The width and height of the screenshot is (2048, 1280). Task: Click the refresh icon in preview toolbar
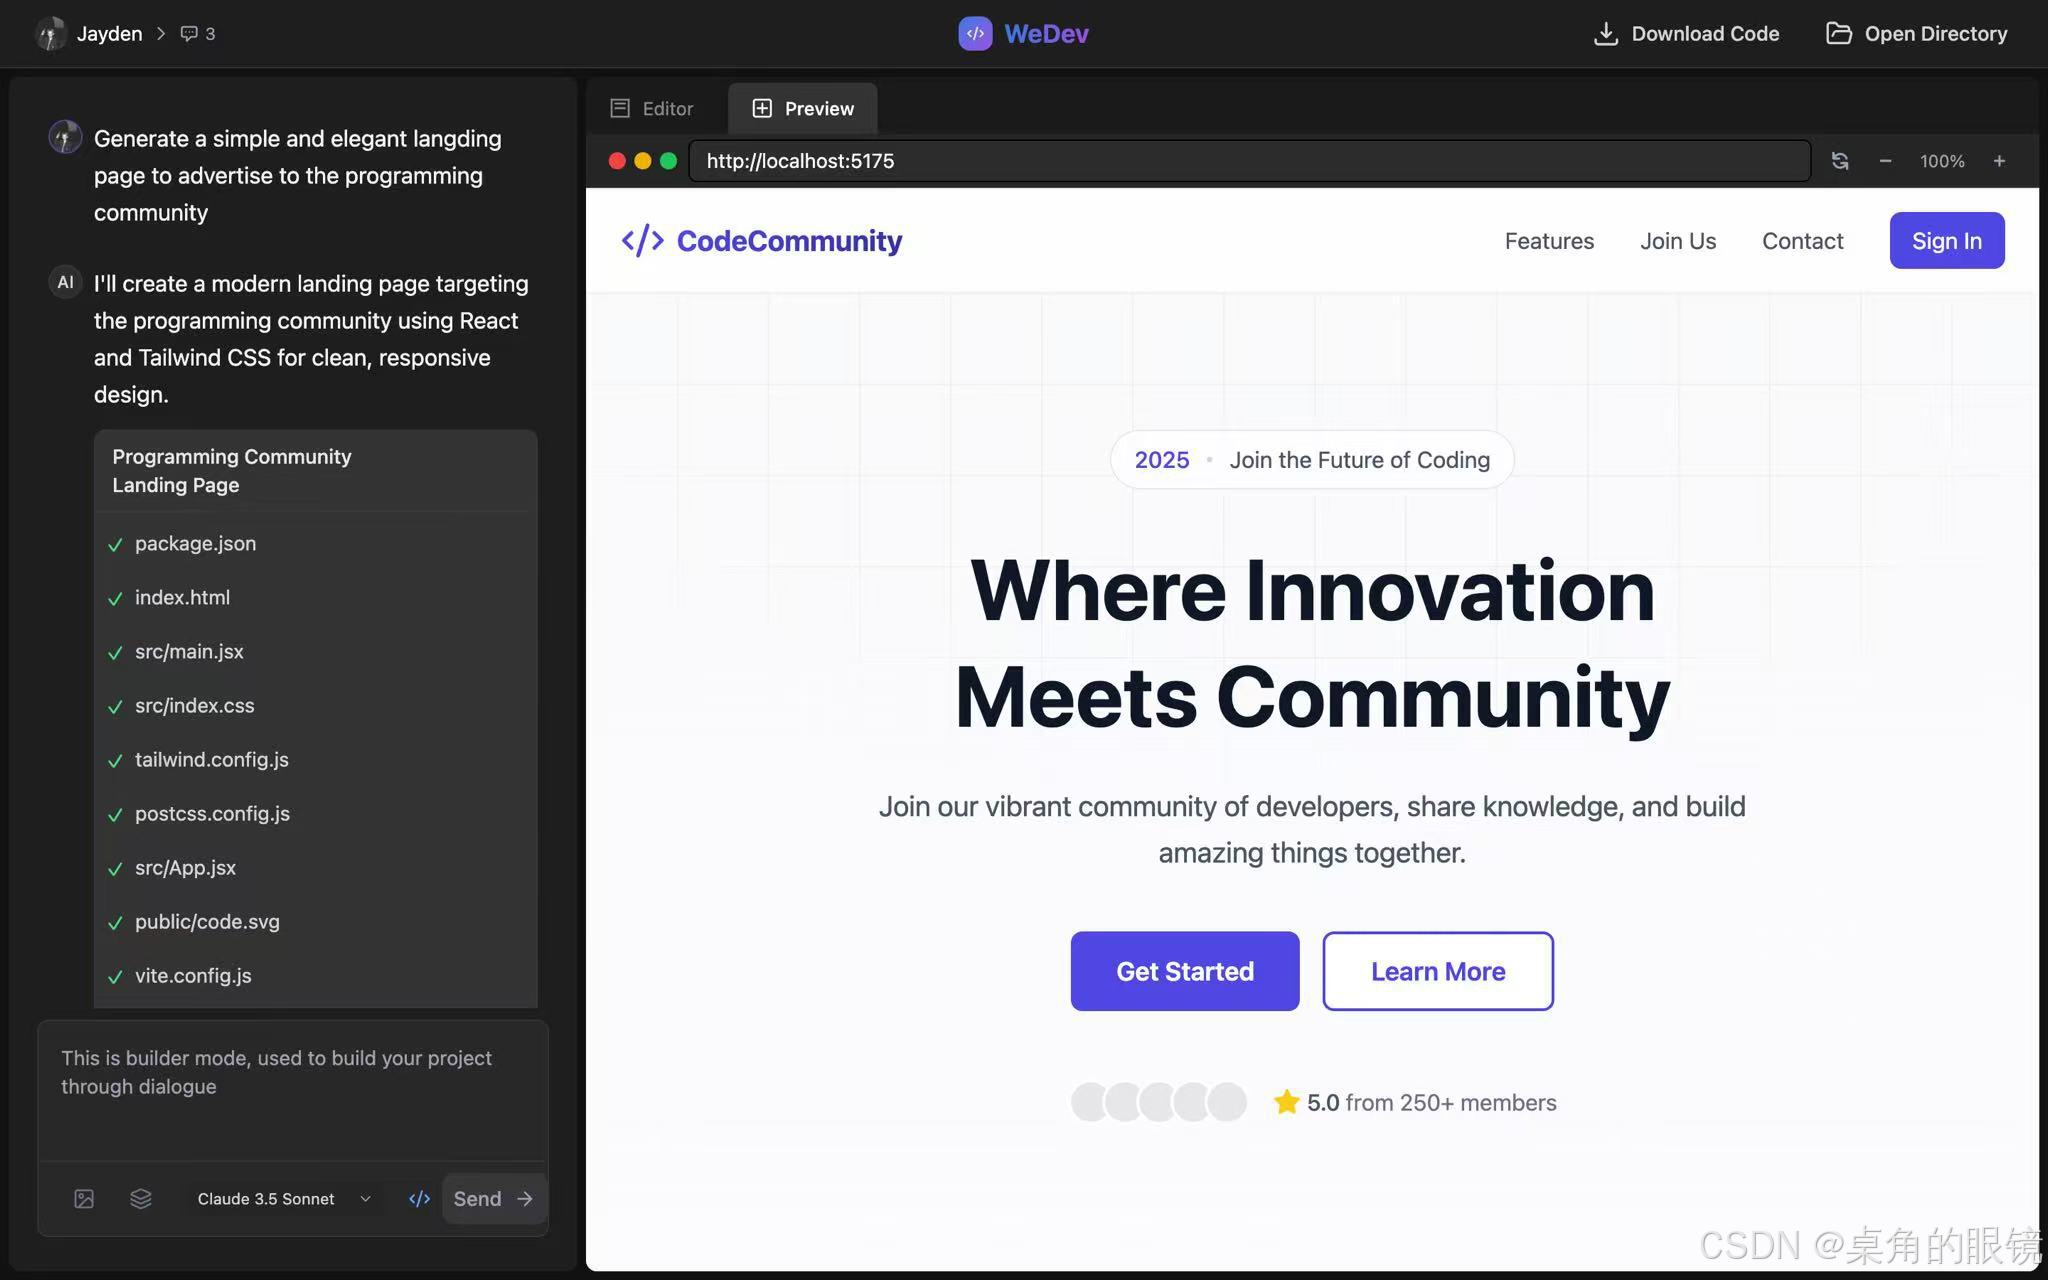[1839, 161]
